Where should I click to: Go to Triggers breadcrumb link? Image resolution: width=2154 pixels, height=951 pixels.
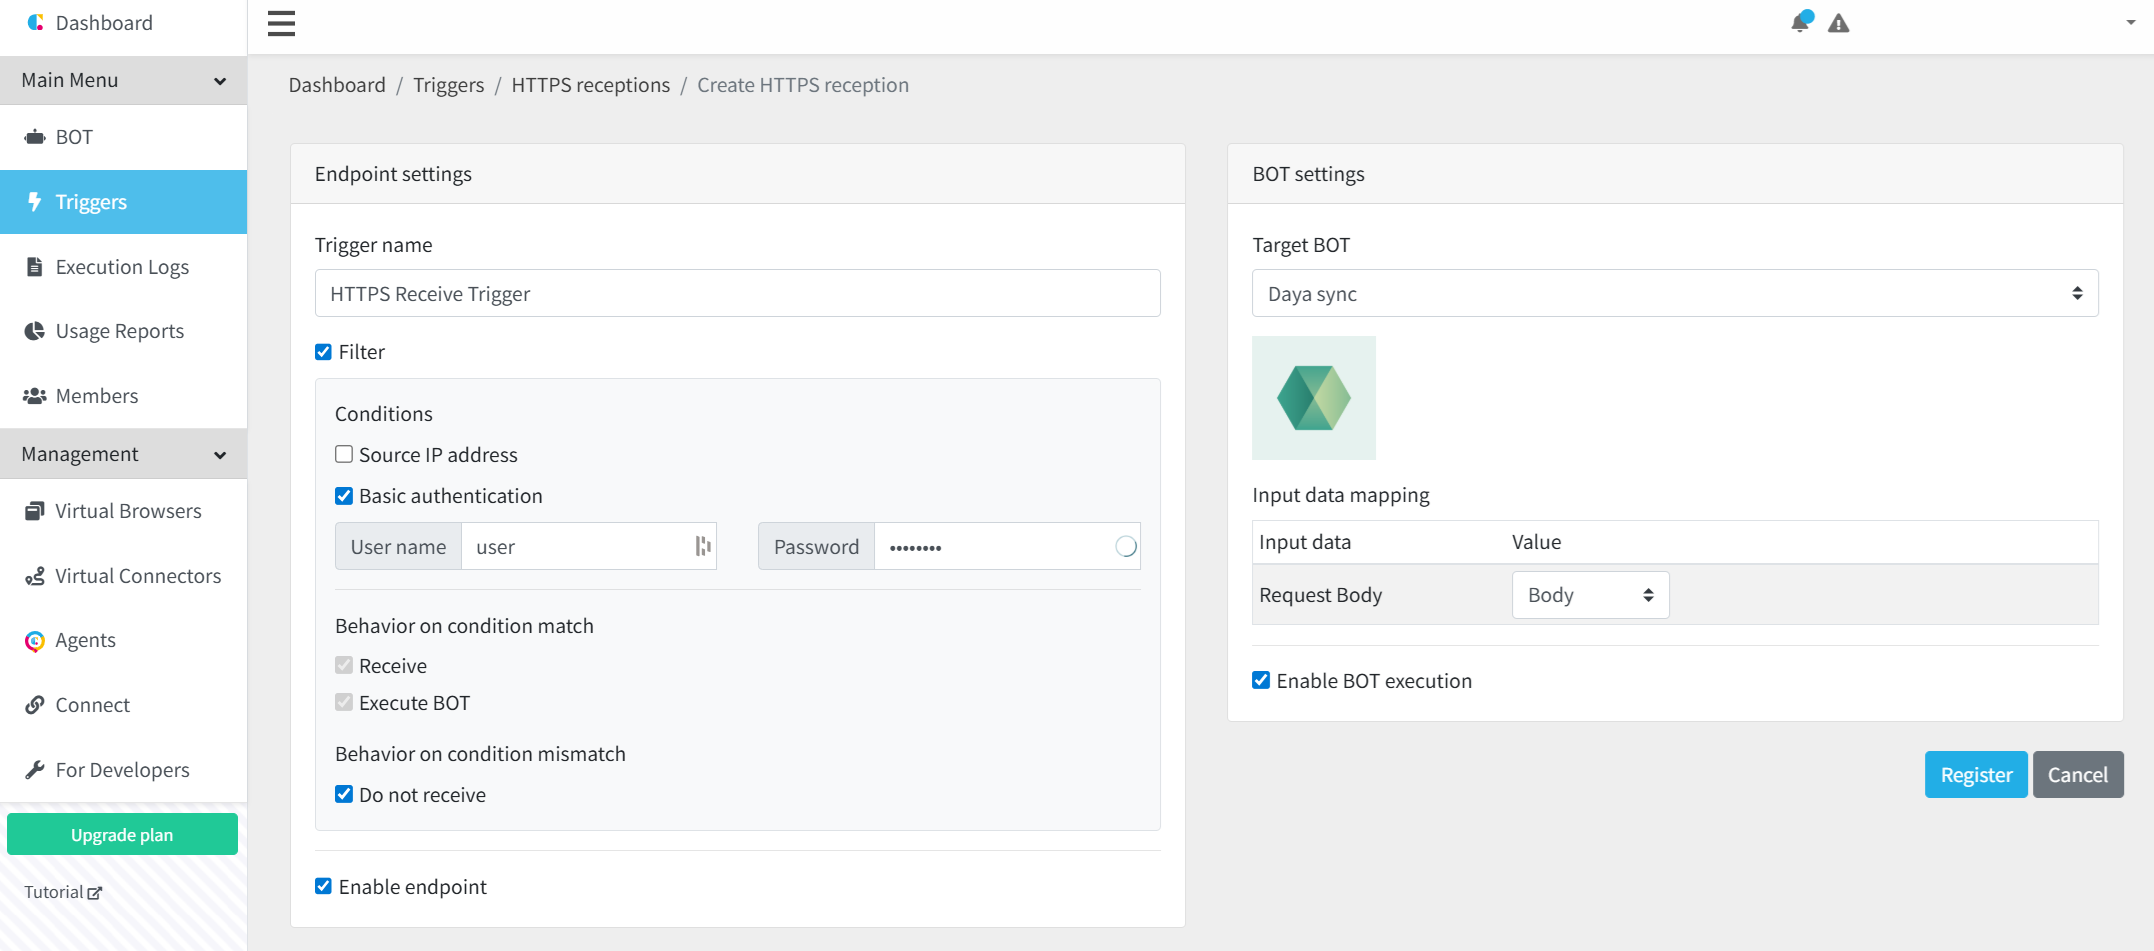point(448,85)
